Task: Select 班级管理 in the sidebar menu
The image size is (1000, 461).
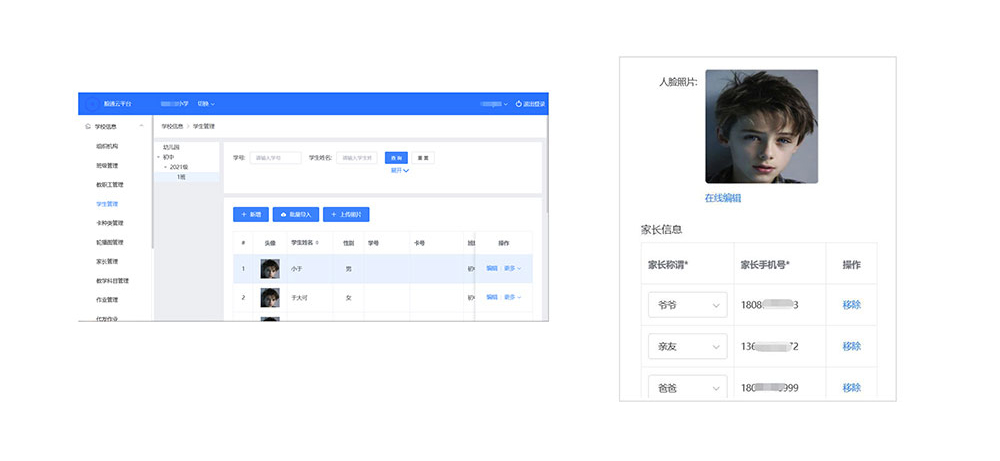Action: tap(107, 166)
